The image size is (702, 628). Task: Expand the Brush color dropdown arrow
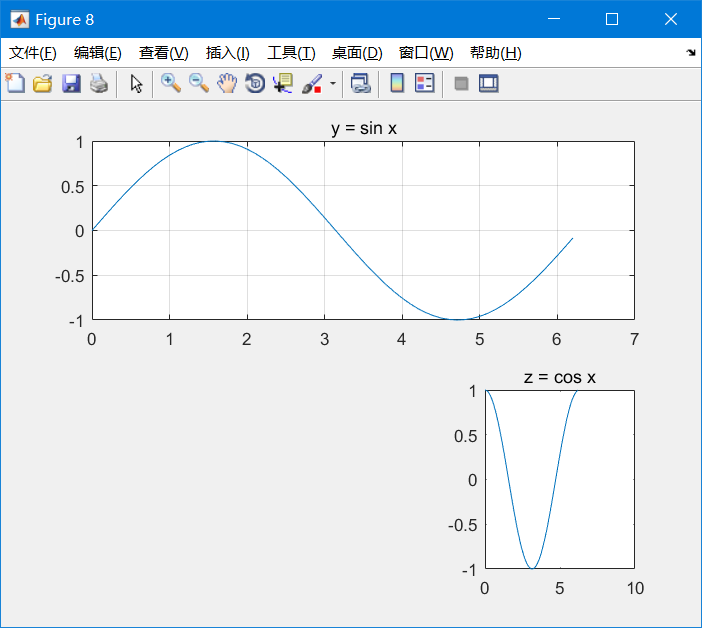(x=333, y=83)
